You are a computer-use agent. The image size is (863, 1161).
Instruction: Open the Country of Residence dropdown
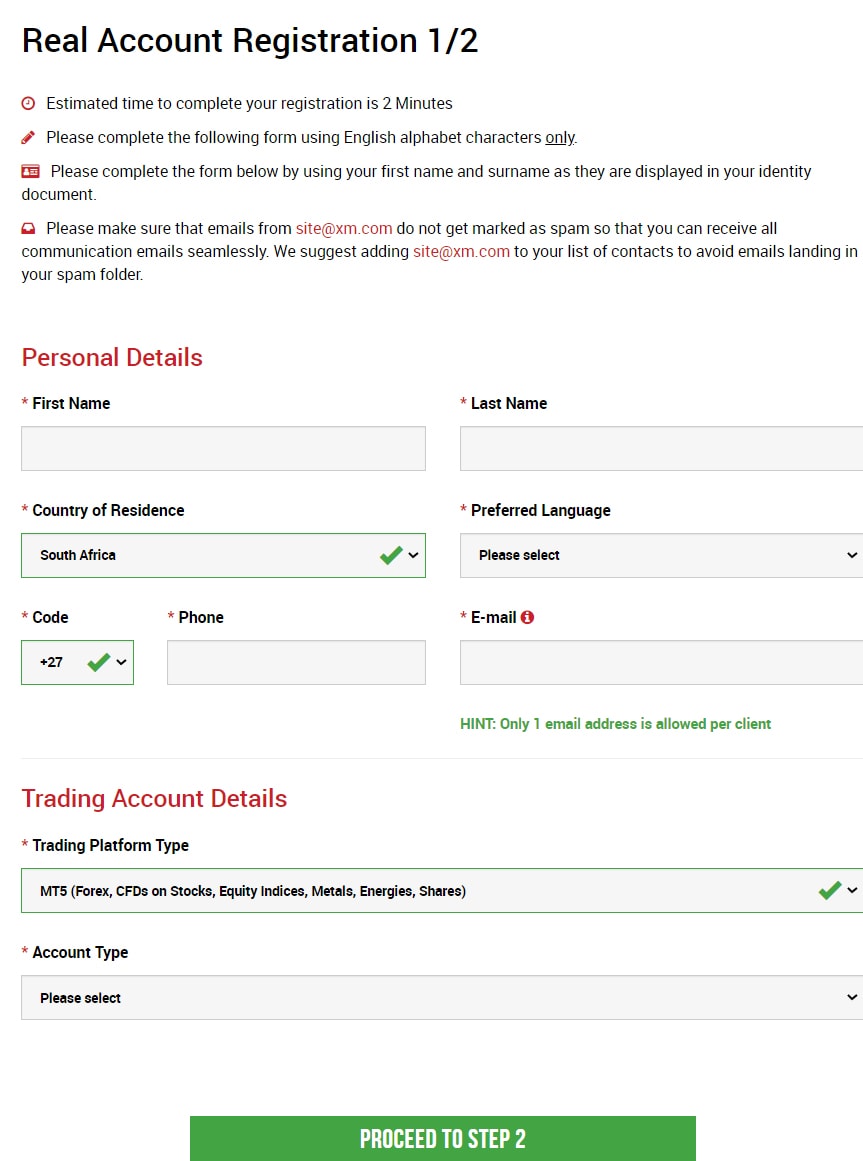coord(222,555)
